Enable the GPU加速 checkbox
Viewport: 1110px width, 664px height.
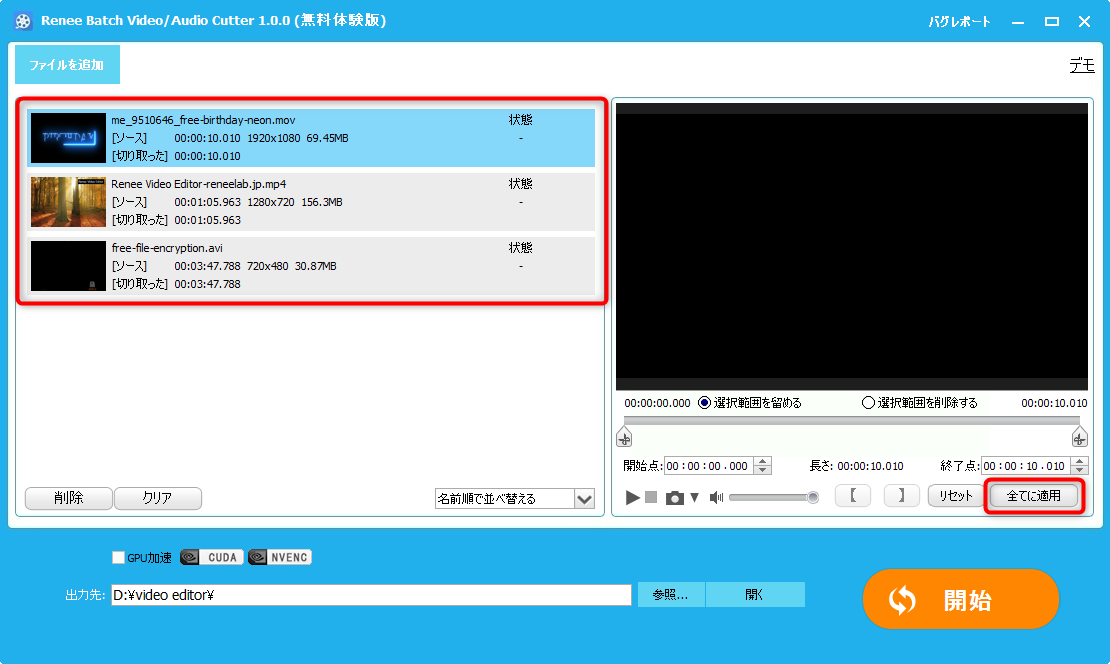(x=118, y=557)
